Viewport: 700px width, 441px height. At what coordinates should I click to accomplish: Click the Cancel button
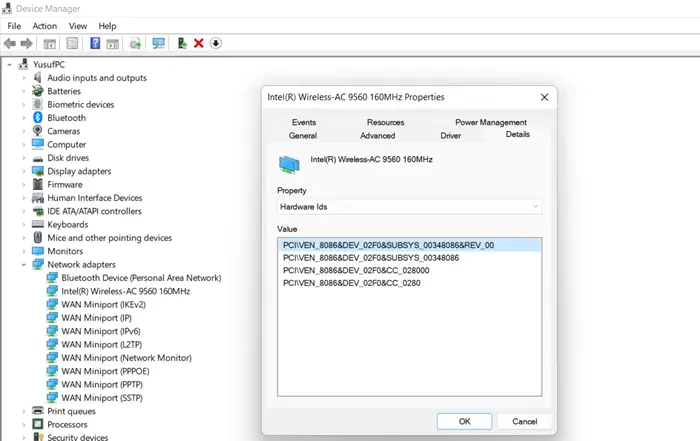[525, 421]
